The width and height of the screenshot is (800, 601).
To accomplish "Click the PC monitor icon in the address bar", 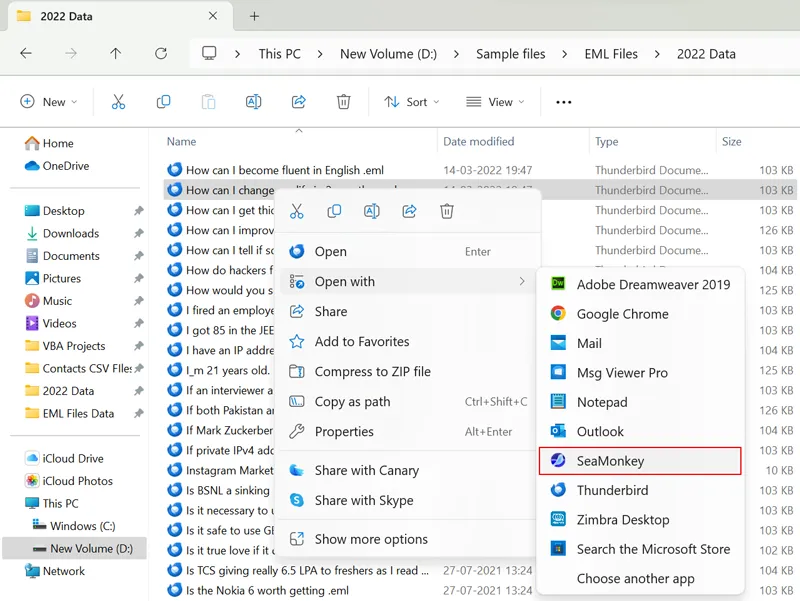I will click(x=209, y=54).
